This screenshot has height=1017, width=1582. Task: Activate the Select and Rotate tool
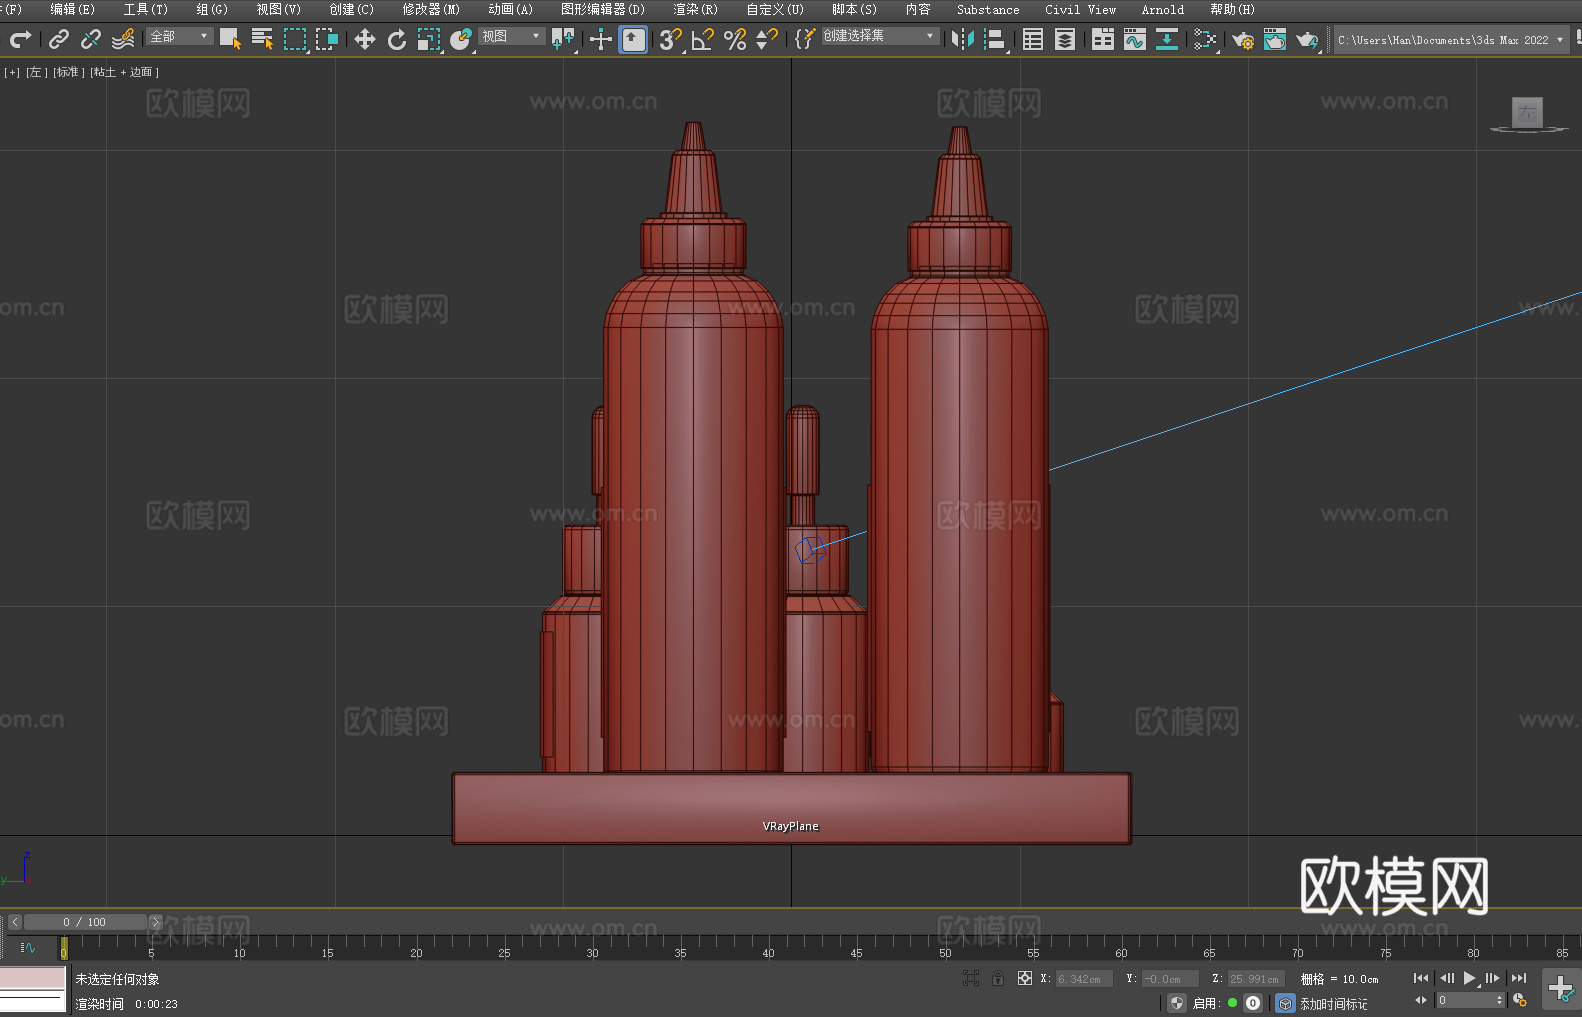coord(397,39)
